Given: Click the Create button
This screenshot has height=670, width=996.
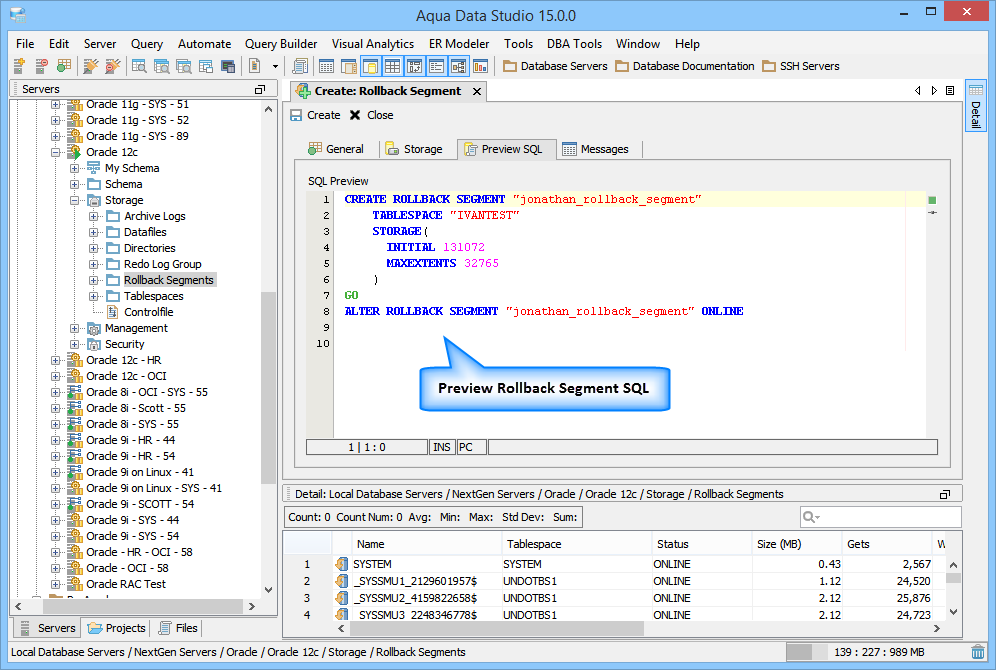Looking at the screenshot, I should 315,115.
